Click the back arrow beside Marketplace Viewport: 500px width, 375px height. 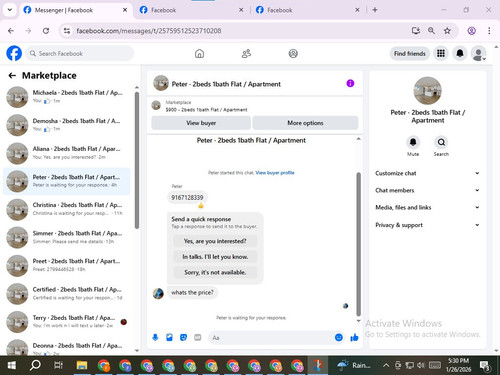[x=12, y=76]
